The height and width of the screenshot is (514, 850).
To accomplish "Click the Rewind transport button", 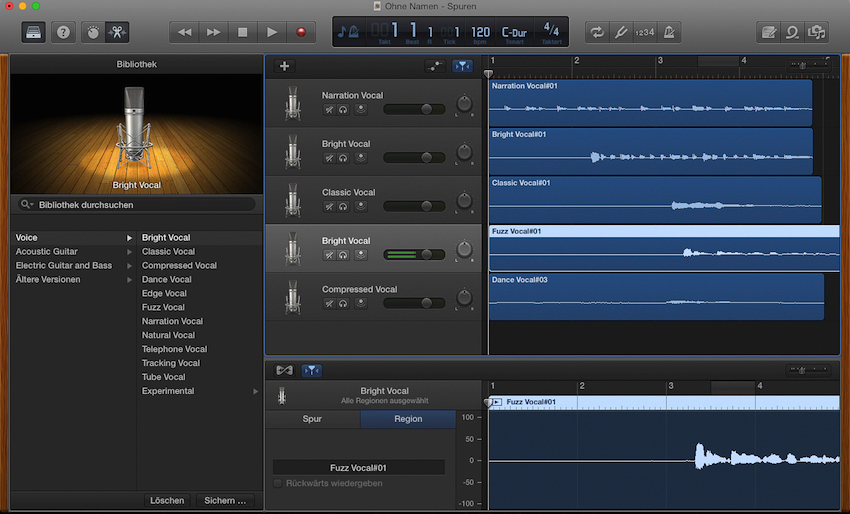I will 184,32.
